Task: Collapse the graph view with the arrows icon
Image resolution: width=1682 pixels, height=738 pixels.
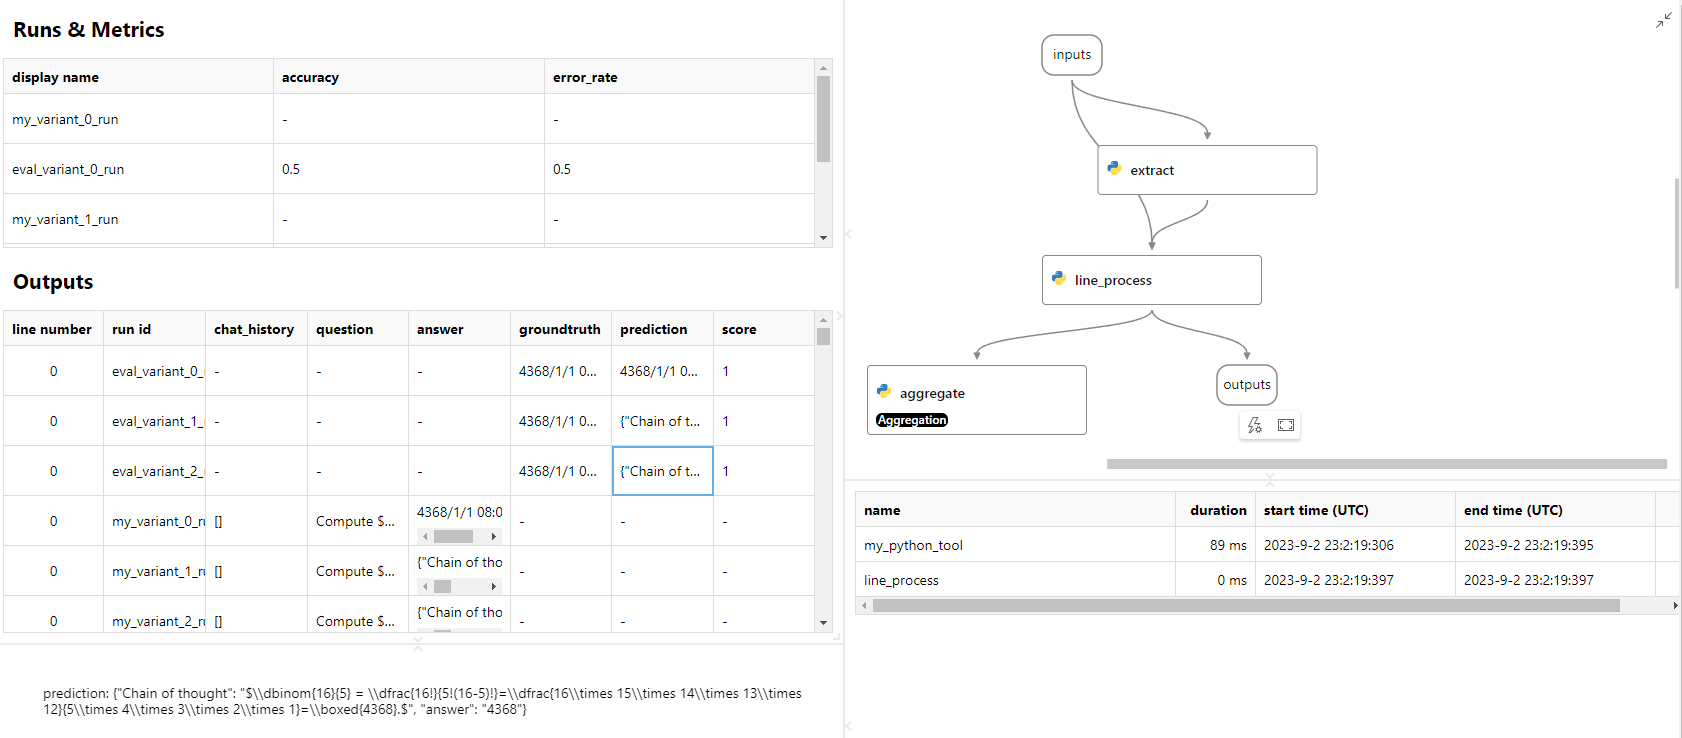Action: [1663, 20]
